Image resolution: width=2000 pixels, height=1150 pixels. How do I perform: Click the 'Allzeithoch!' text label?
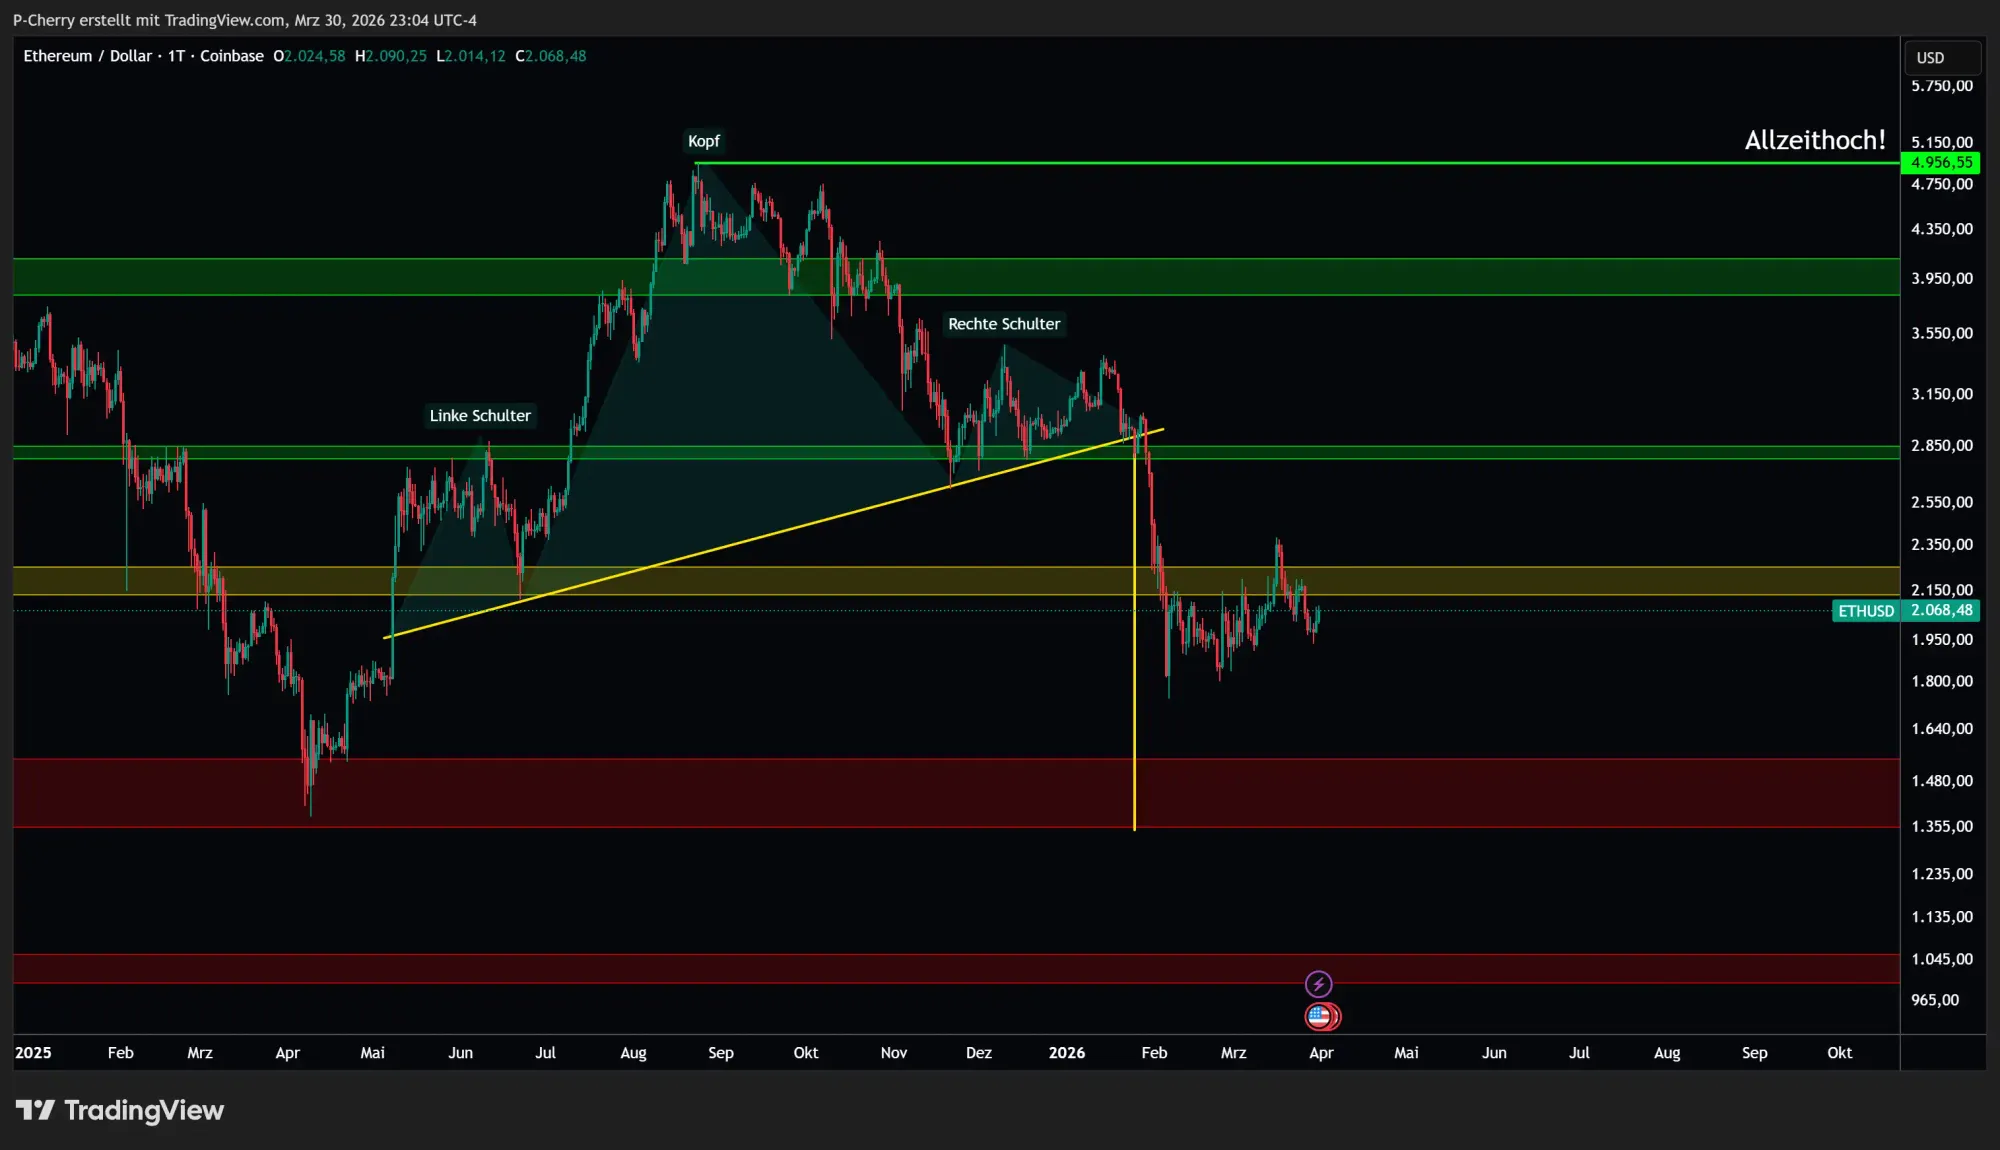coord(1814,140)
